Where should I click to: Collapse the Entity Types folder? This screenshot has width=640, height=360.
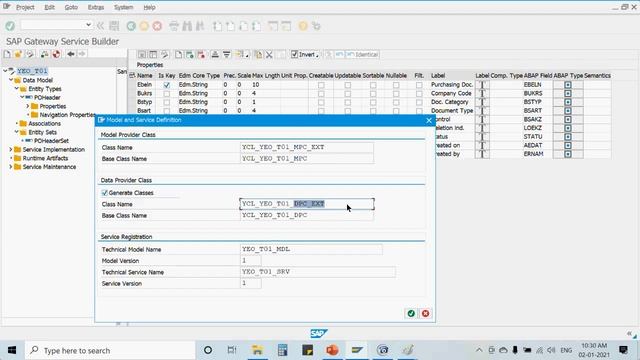click(16, 89)
